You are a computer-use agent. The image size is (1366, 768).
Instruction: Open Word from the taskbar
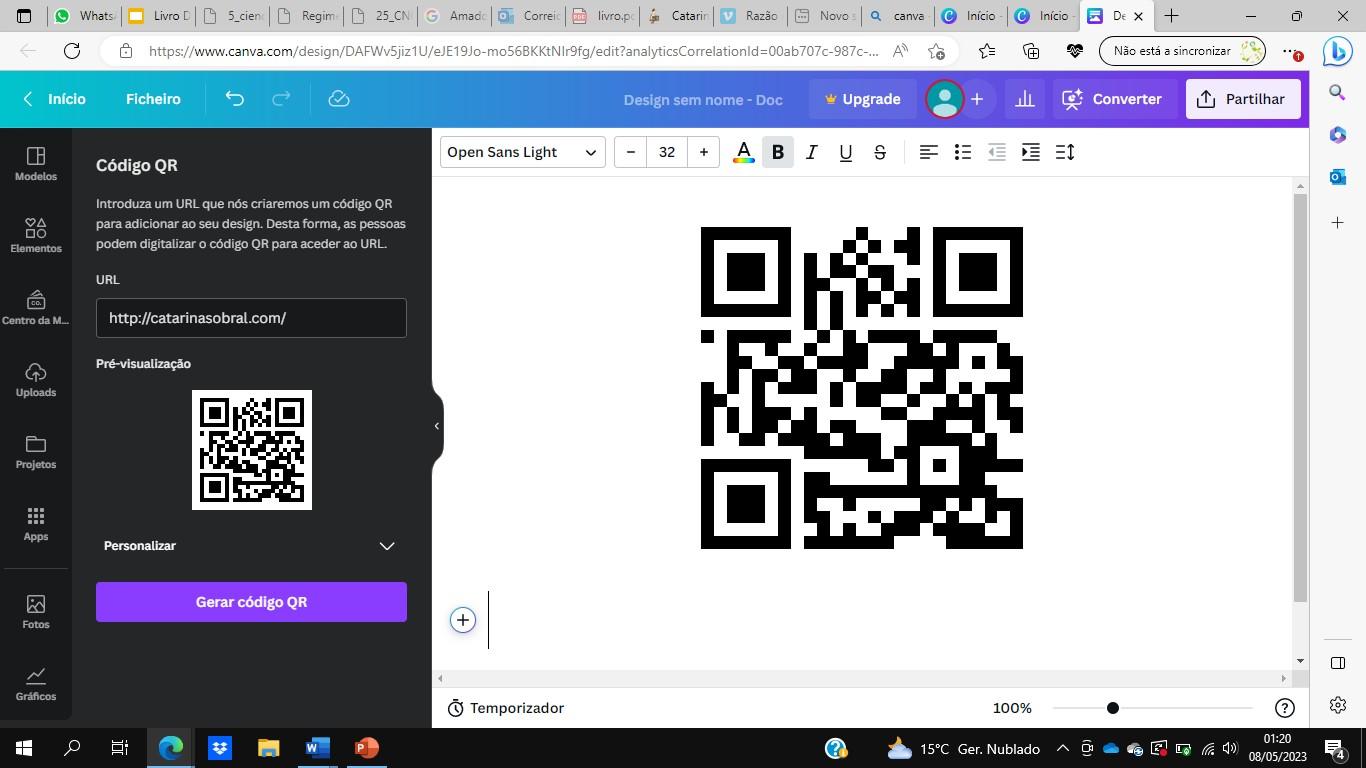click(318, 748)
